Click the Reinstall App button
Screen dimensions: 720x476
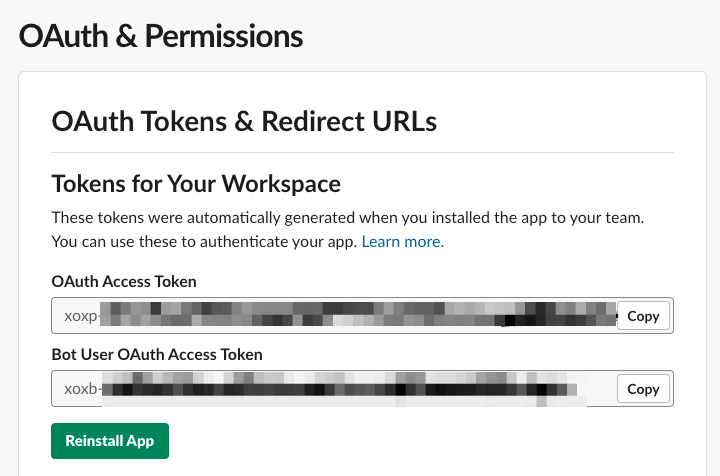(110, 441)
